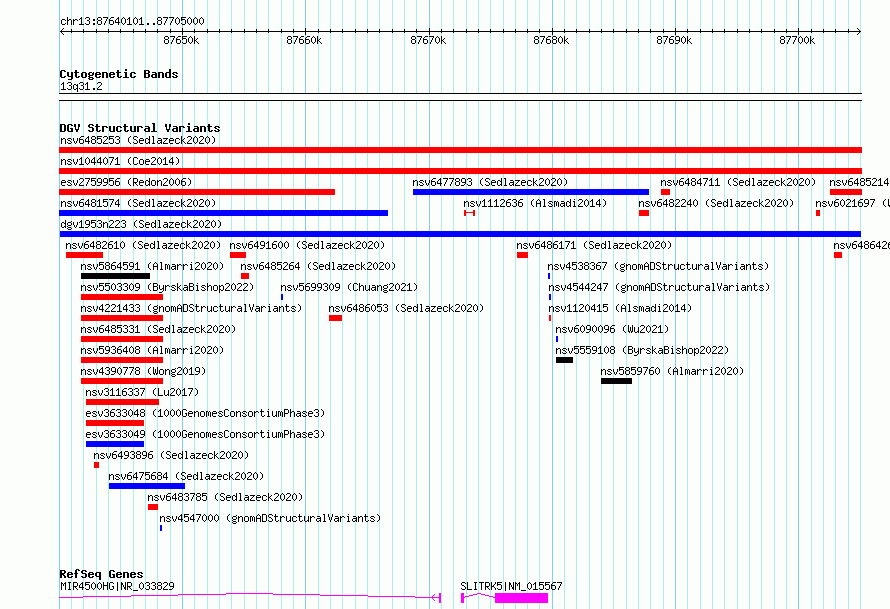Select nsv6486171 (Sedlazeck2020) label
Viewport: 890px width, 609px height.
pos(594,245)
